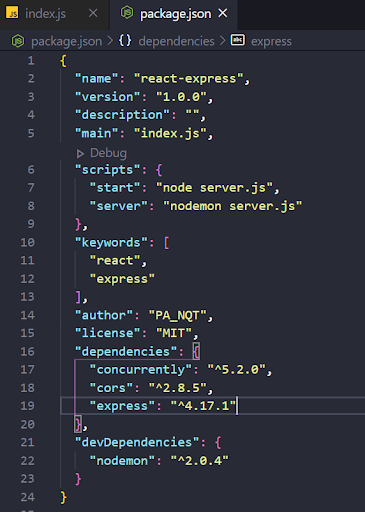Click the Debug play triangle icon
The height and width of the screenshot is (512, 365).
(x=80, y=153)
